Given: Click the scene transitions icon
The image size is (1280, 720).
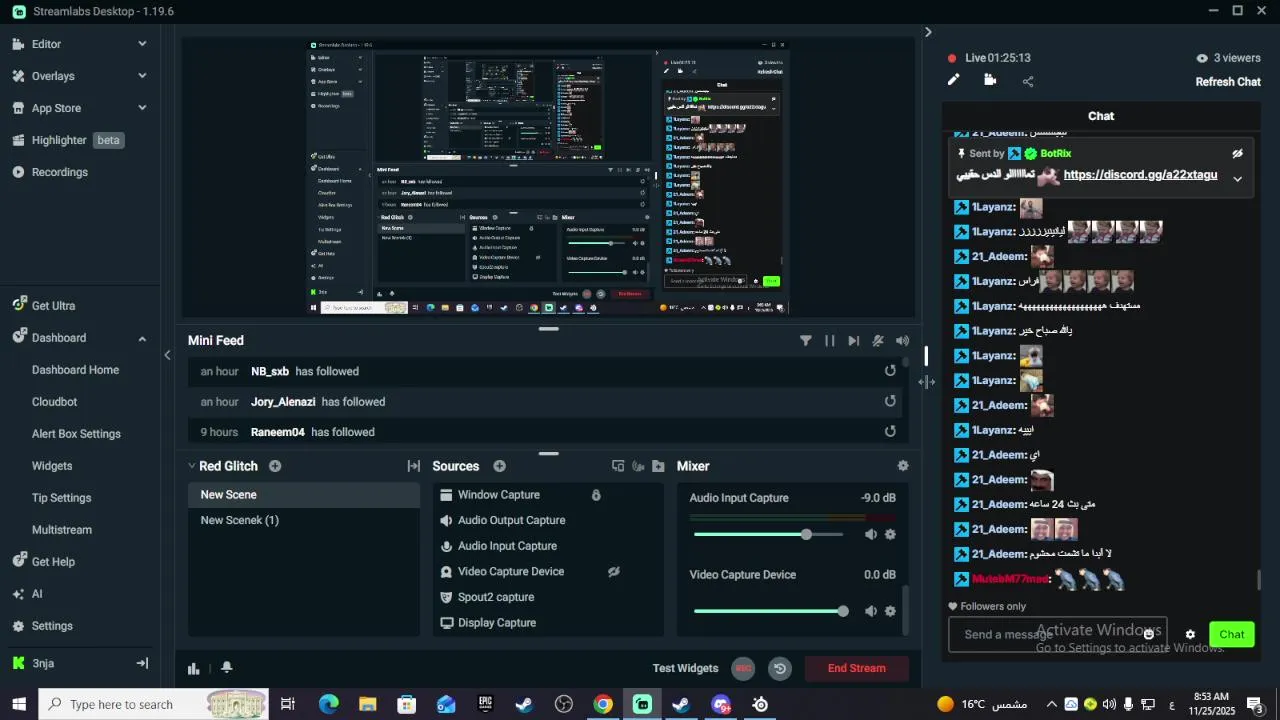Looking at the screenshot, I should coord(414,466).
